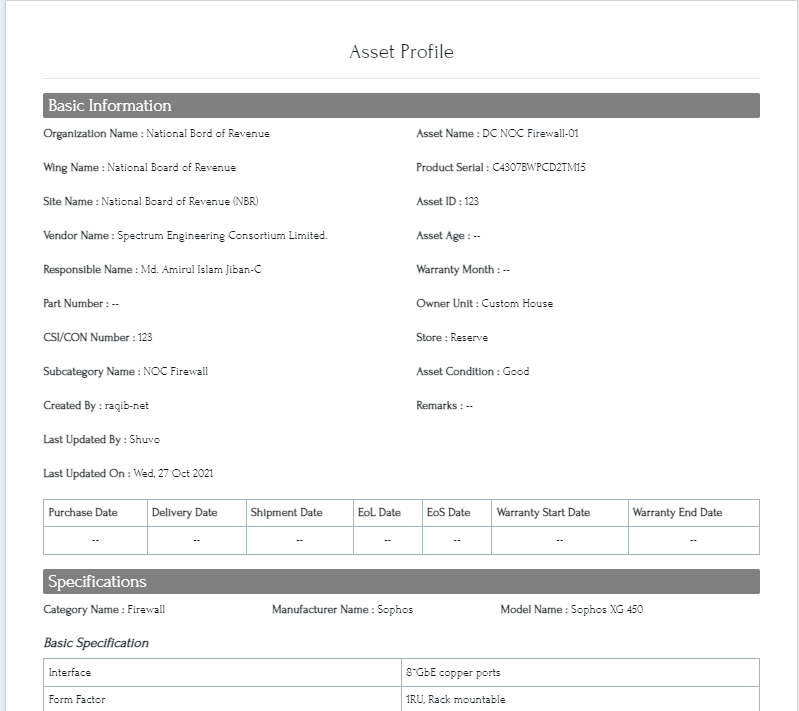Click the Warranty End Date column header
This screenshot has width=799, height=711.
677,513
